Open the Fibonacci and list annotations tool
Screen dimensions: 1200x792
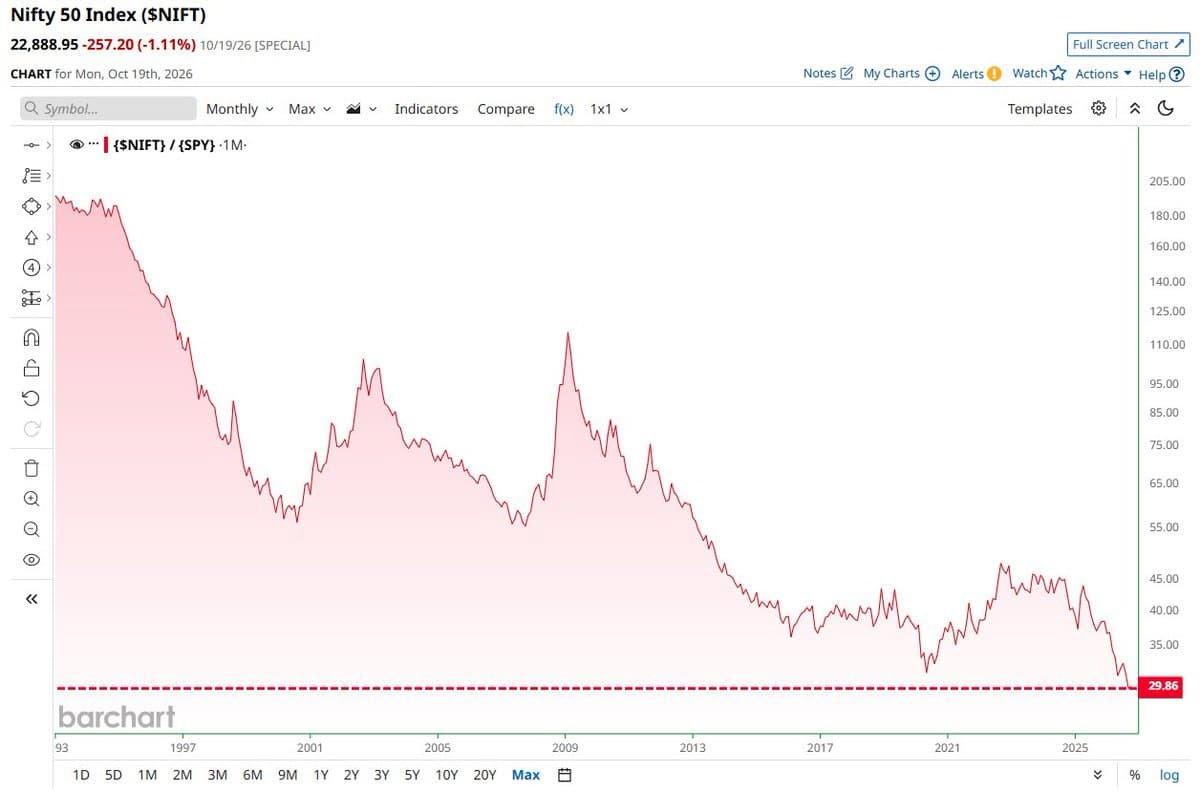(31, 176)
